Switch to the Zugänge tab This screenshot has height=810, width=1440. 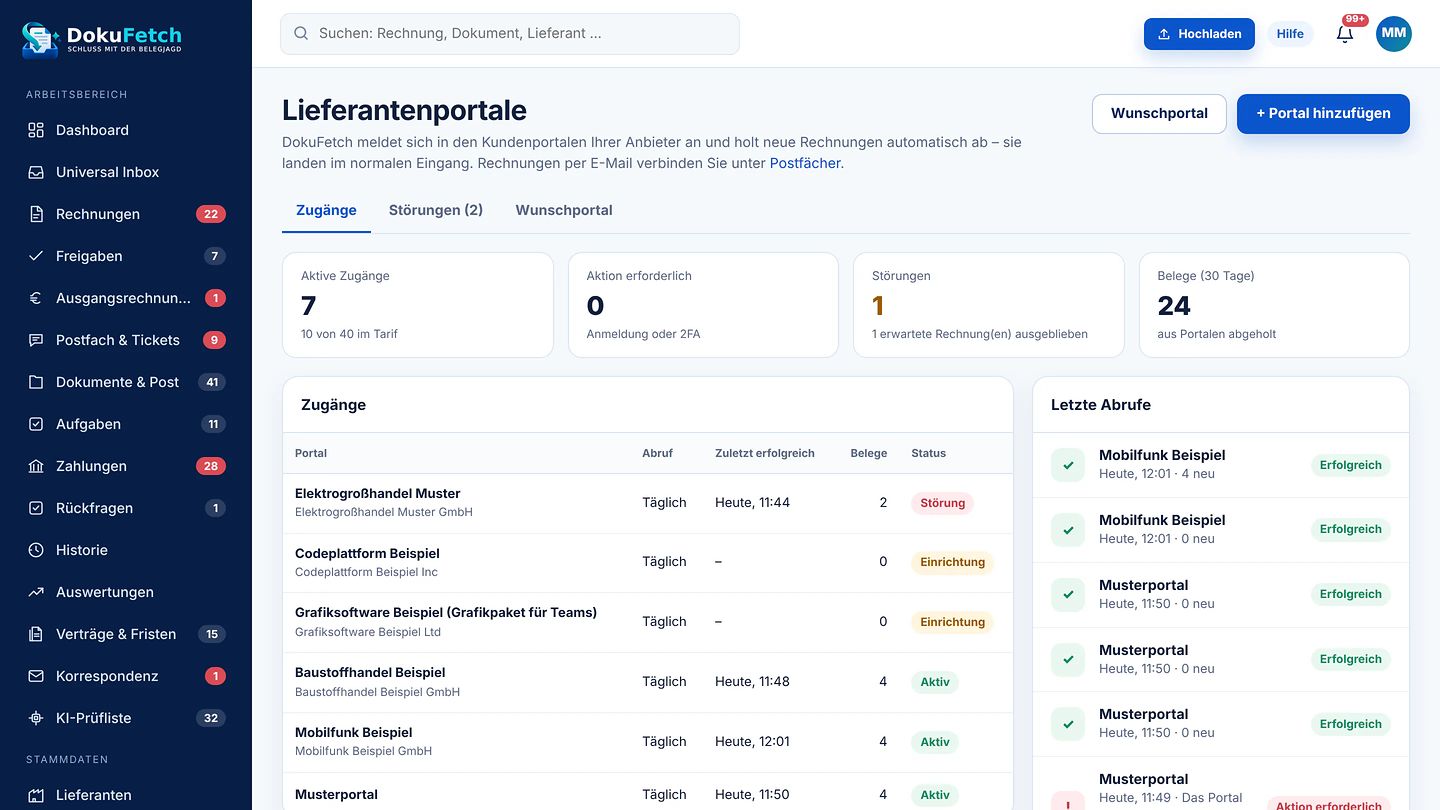coord(326,210)
